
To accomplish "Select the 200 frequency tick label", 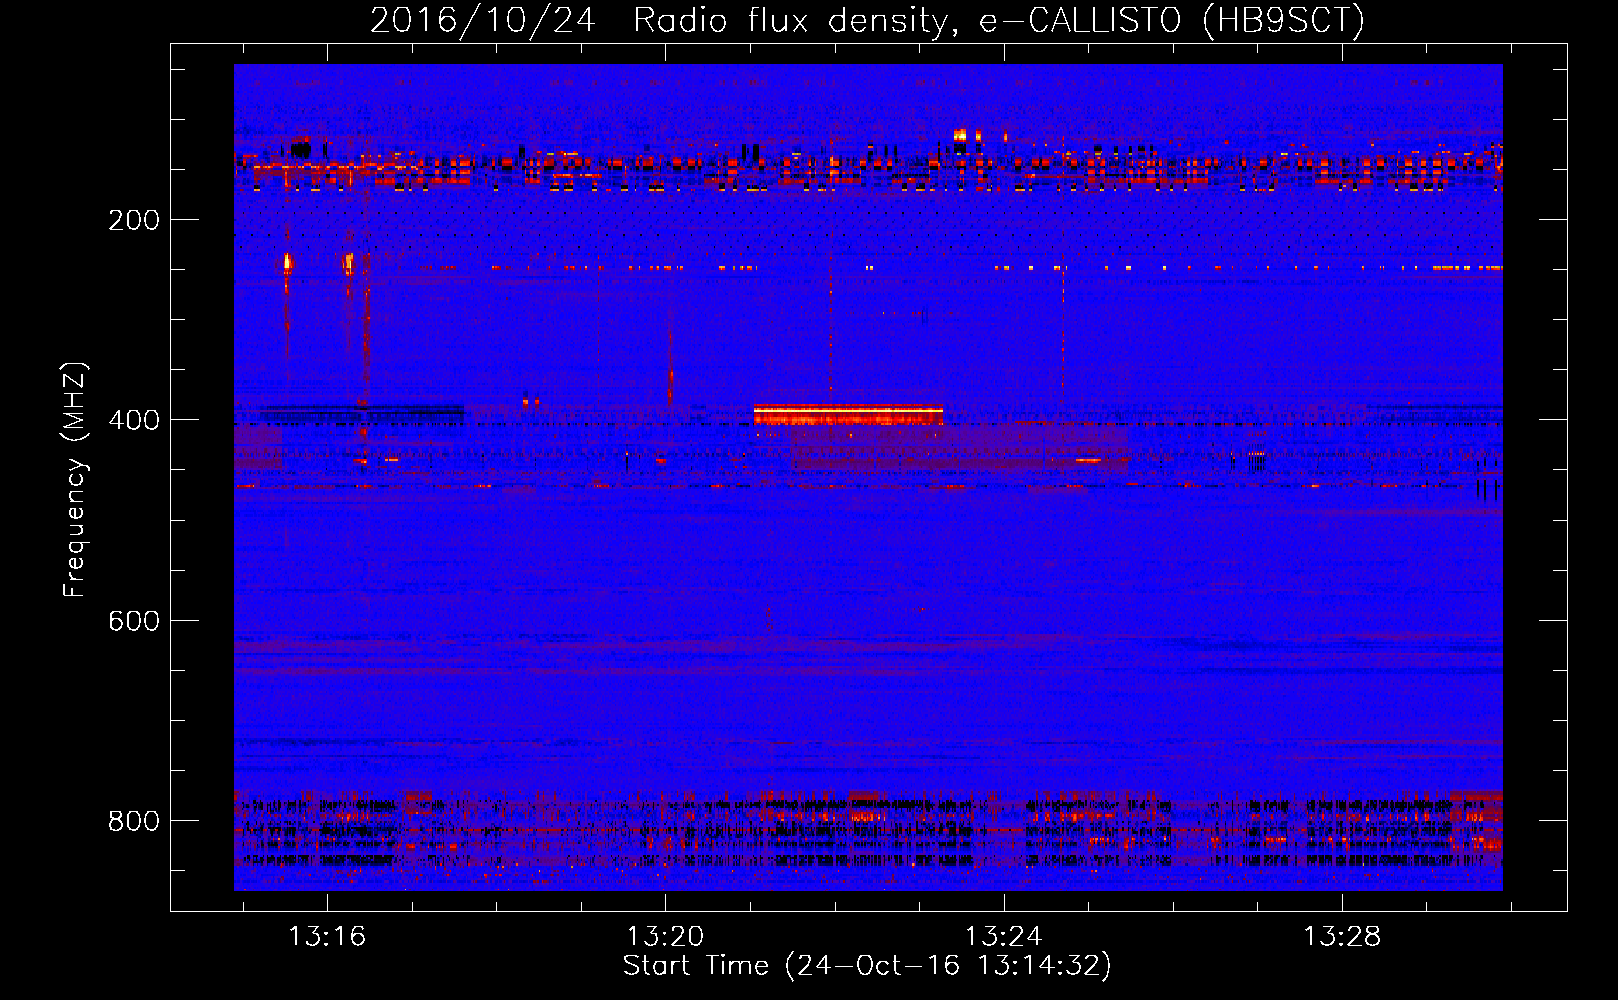I will pos(134,220).
